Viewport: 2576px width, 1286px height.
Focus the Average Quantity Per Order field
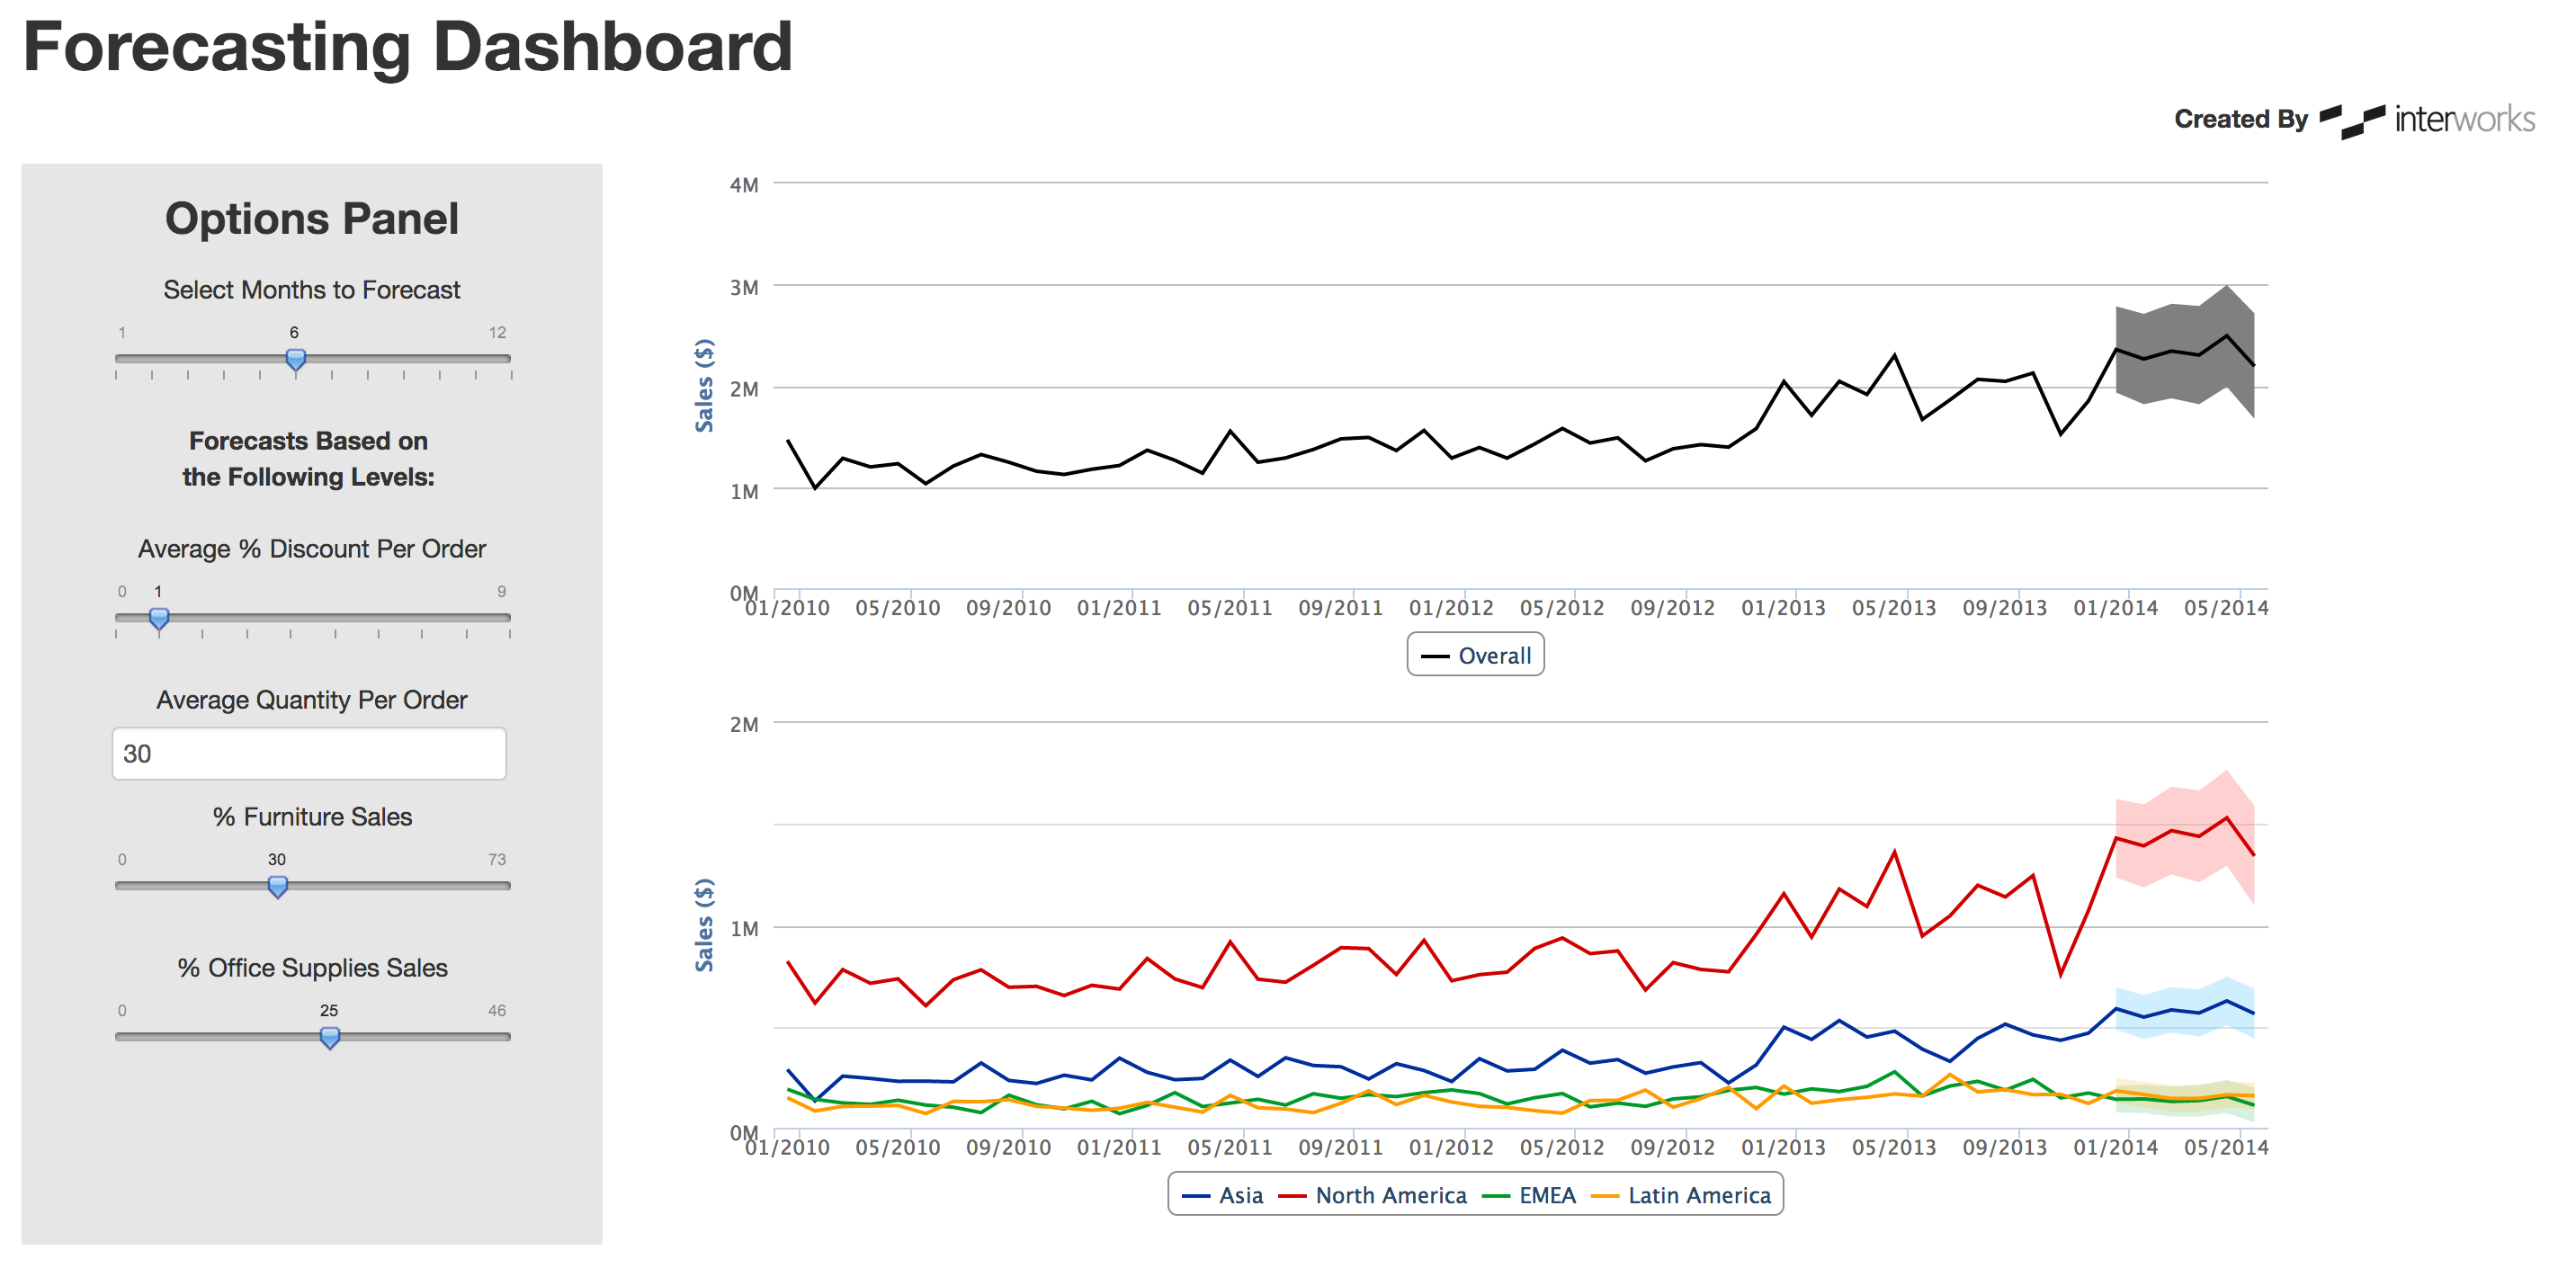(309, 754)
